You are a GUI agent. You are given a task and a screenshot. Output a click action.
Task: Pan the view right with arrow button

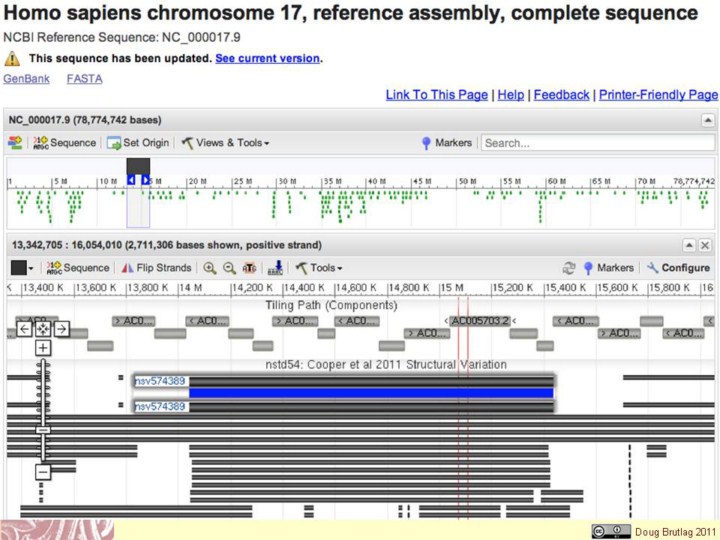click(x=62, y=329)
